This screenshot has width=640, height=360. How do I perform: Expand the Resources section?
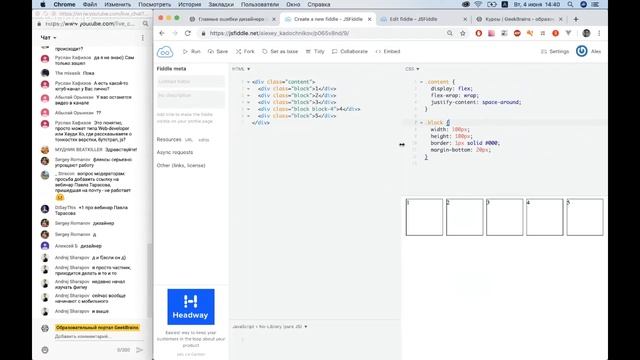pyautogui.click(x=169, y=140)
